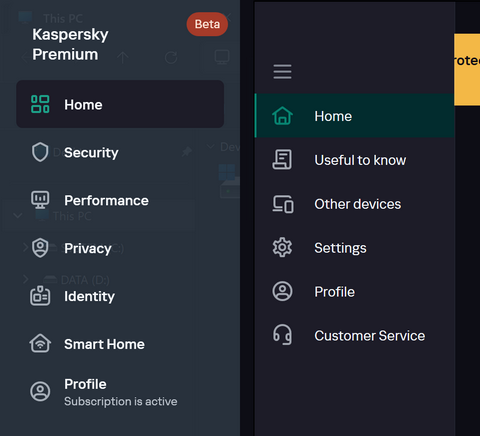Open the hamburger menu icon
This screenshot has width=480, height=436.
(x=282, y=72)
